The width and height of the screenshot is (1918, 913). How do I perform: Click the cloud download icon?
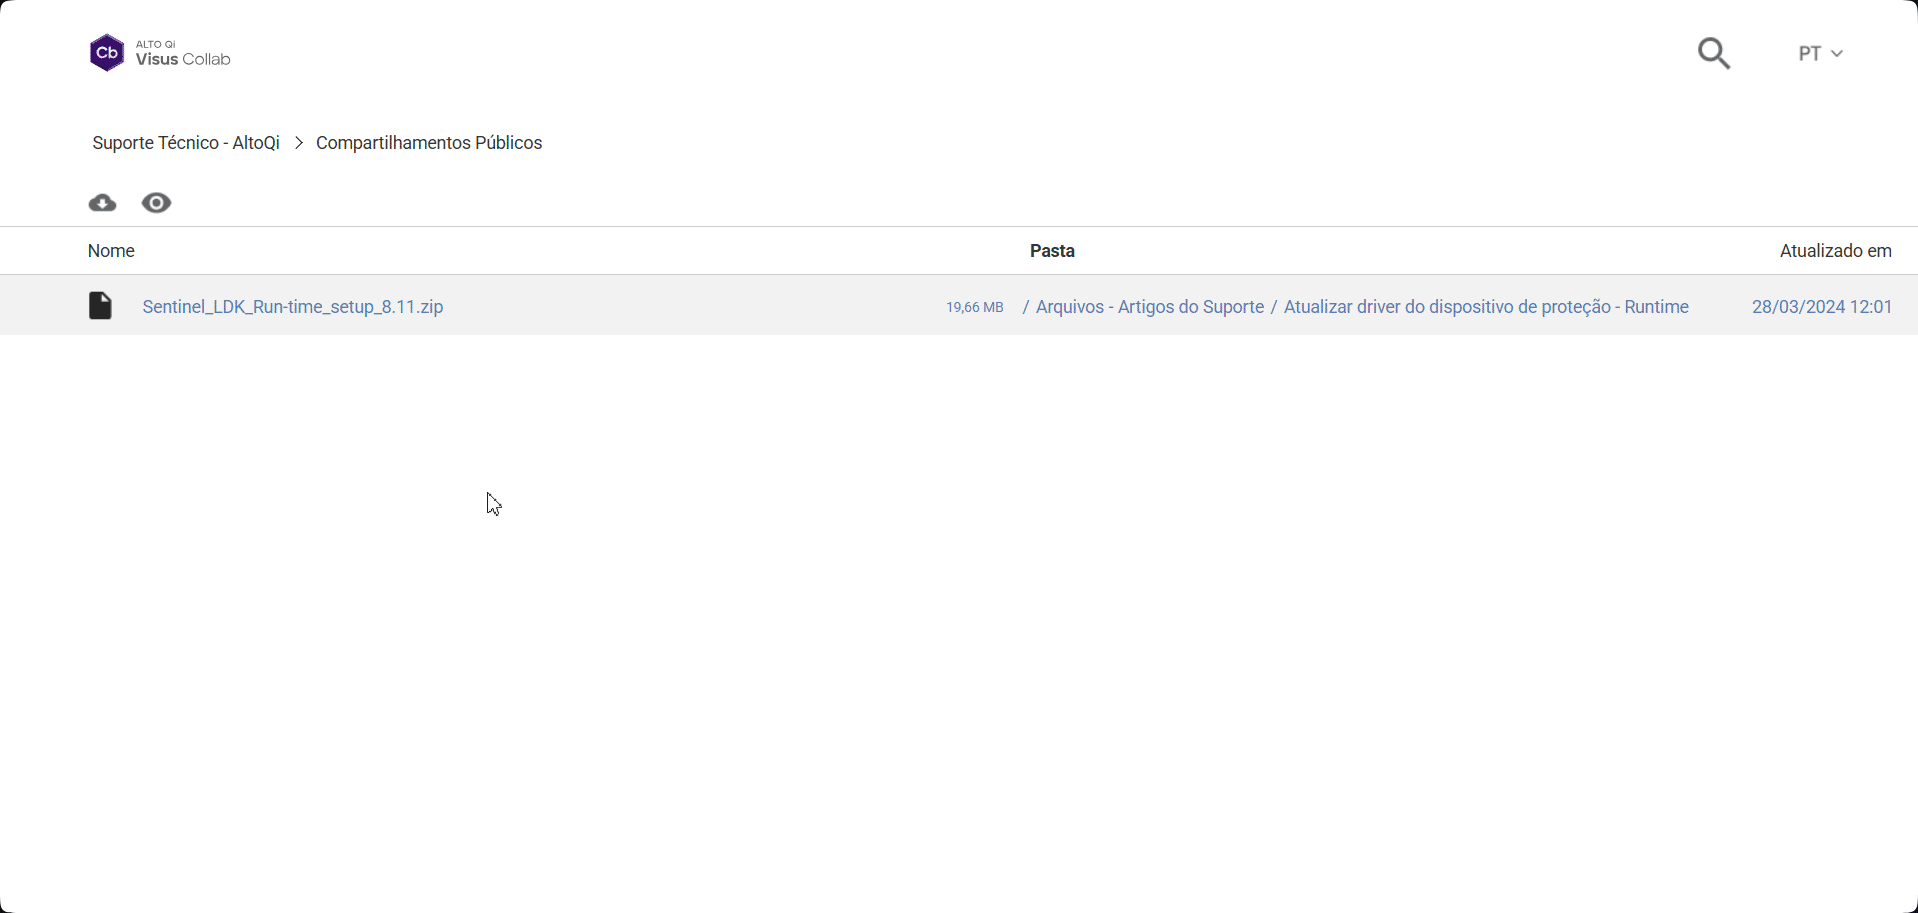coord(102,203)
